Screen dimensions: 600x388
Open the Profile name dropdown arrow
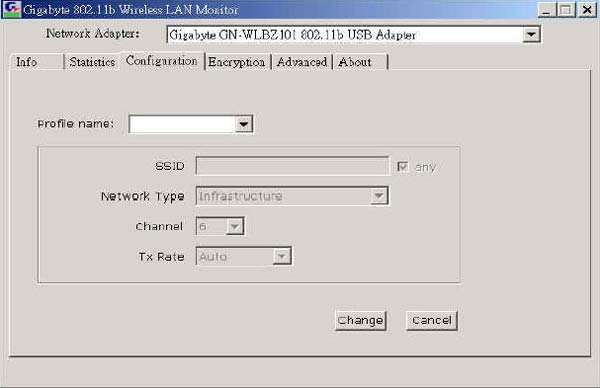coord(244,124)
